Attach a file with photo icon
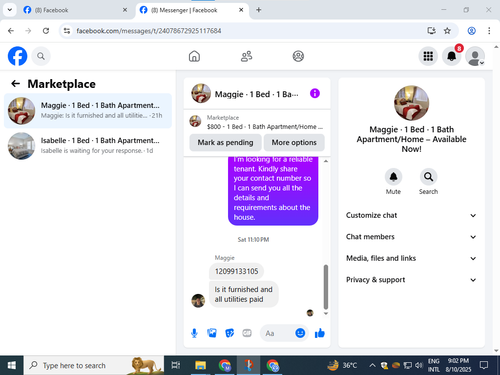This screenshot has height=375, width=500. [x=212, y=333]
